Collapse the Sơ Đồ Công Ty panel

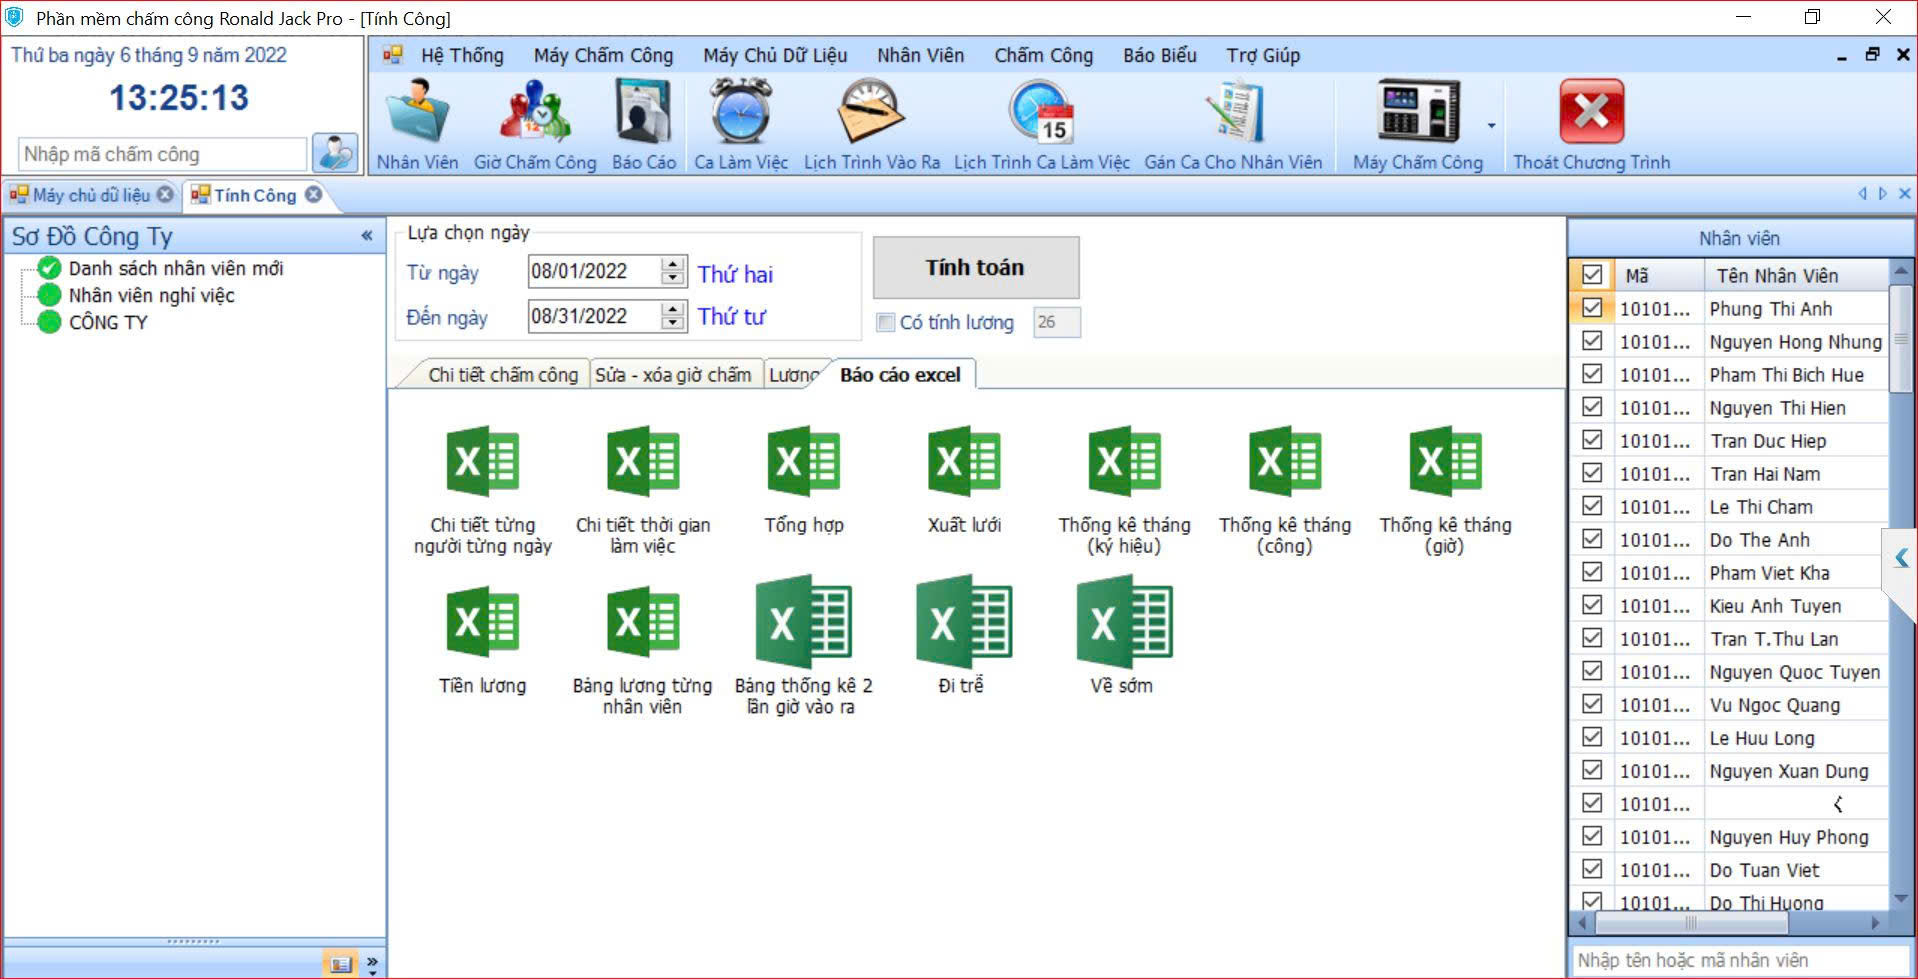(367, 236)
